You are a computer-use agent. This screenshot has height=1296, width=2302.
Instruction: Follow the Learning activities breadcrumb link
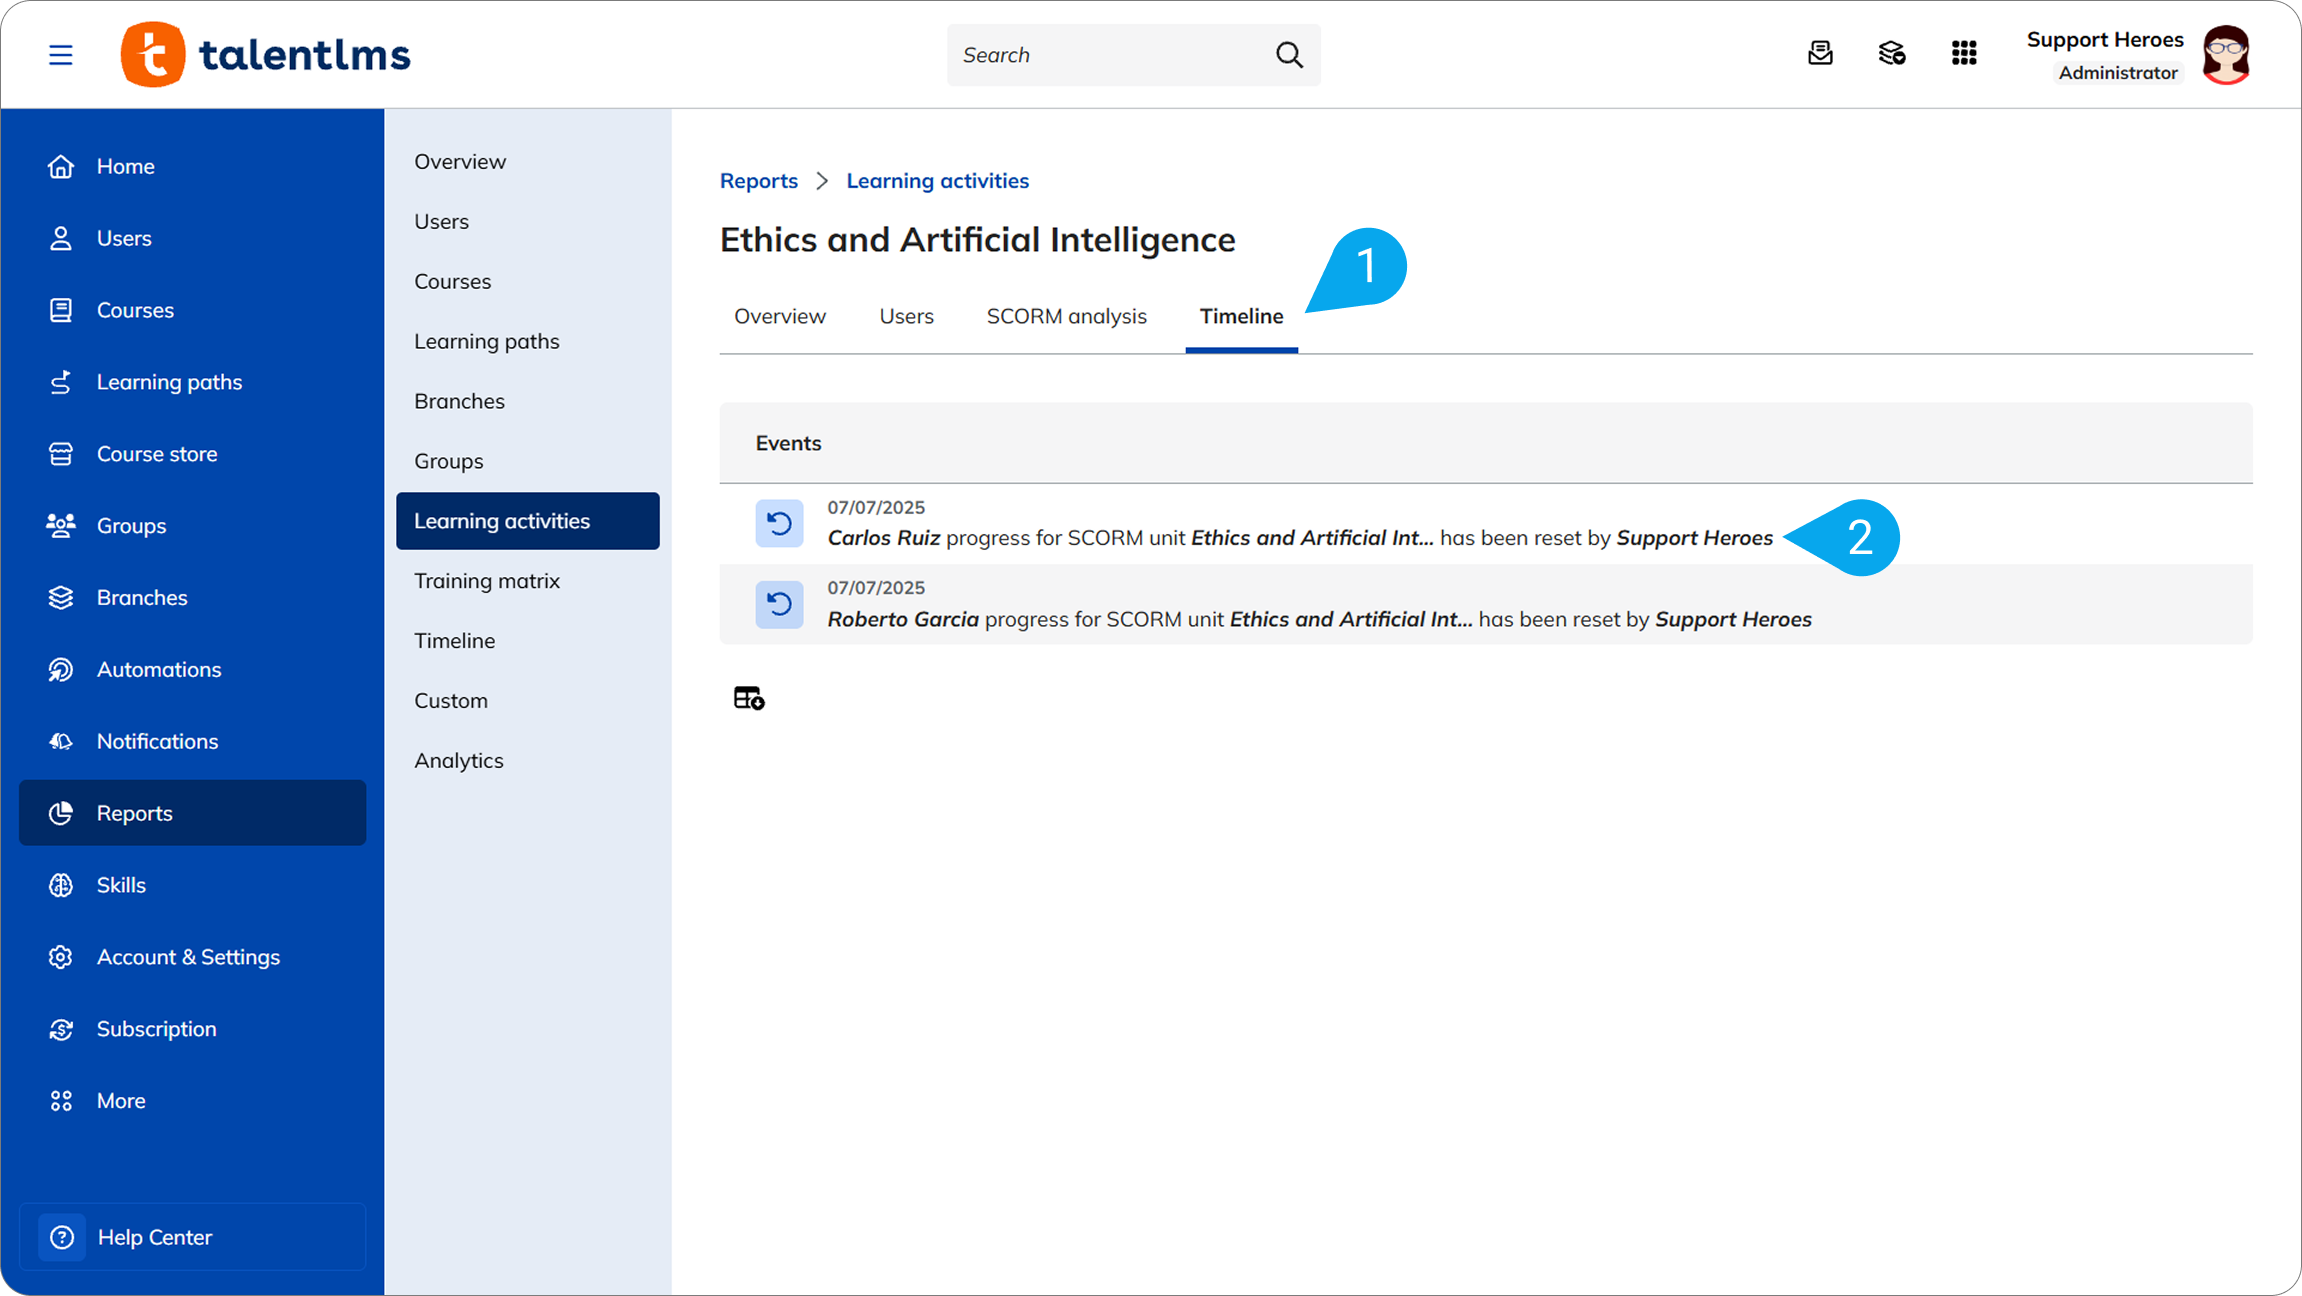937,181
